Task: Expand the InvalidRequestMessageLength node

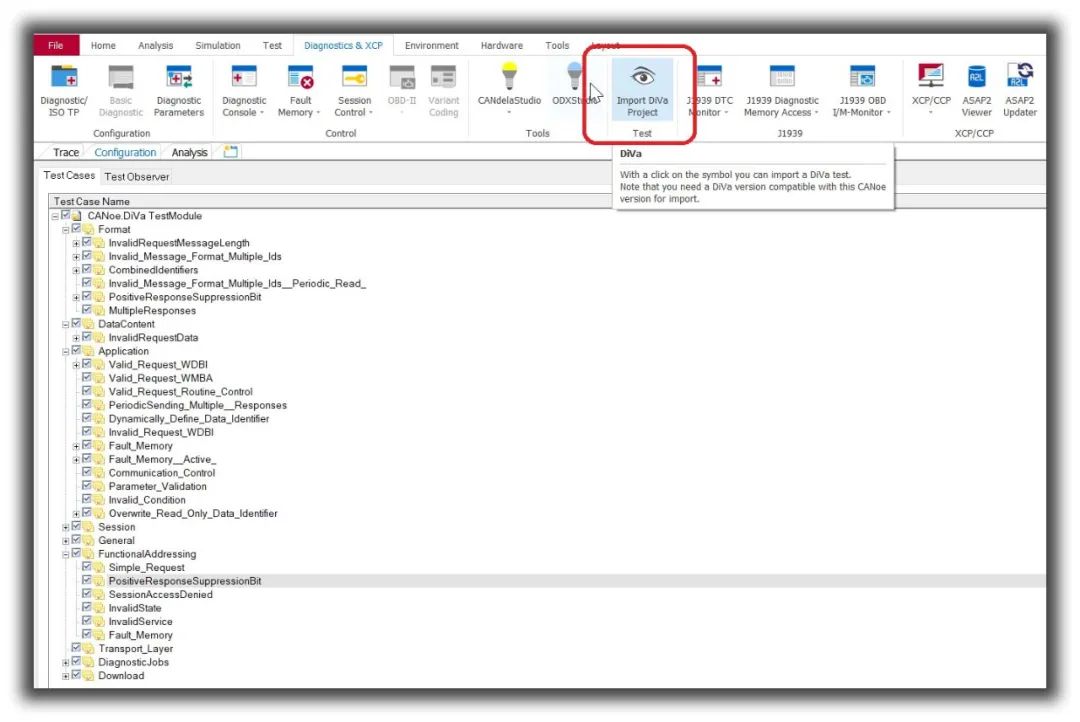Action: (76, 243)
